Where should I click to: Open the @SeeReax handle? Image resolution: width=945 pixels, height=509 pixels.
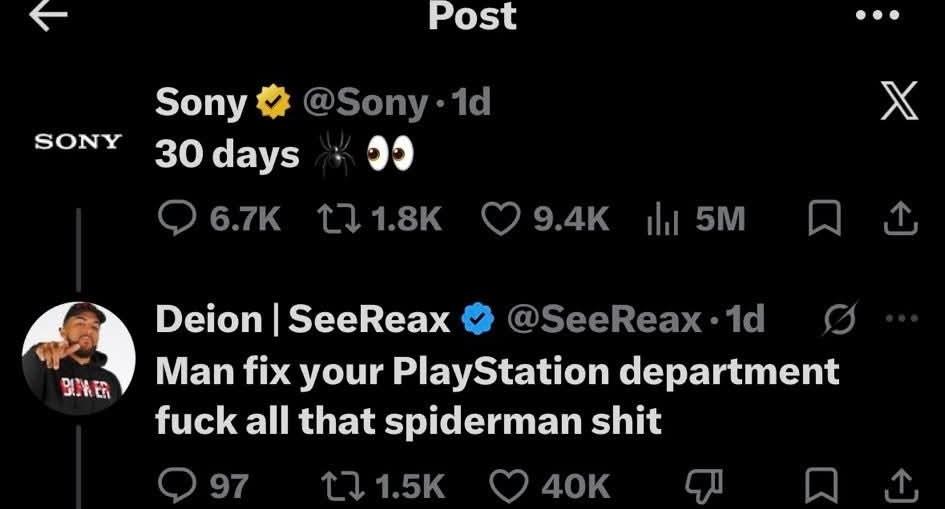coord(604,319)
